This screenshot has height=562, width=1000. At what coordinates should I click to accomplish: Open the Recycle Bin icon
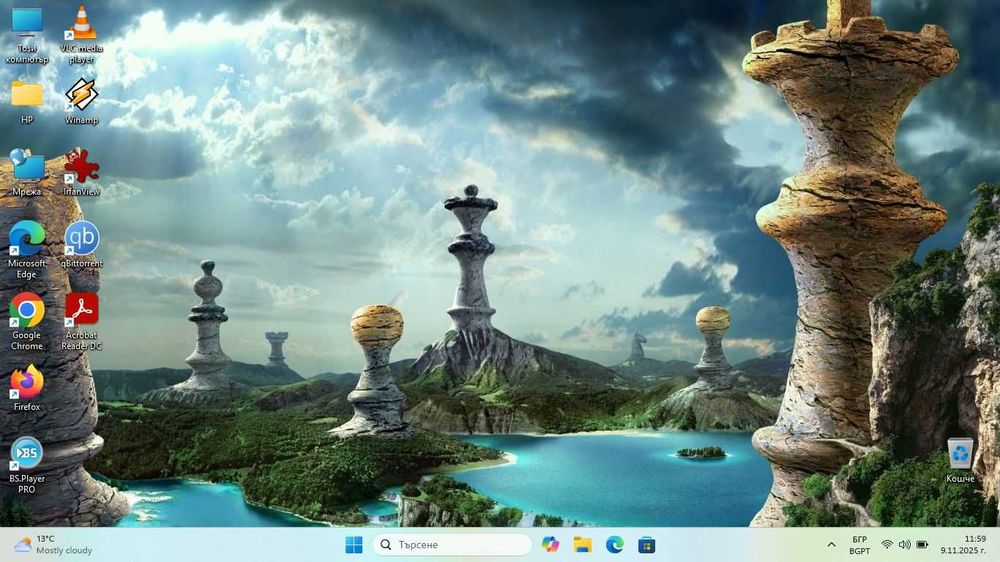point(960,460)
